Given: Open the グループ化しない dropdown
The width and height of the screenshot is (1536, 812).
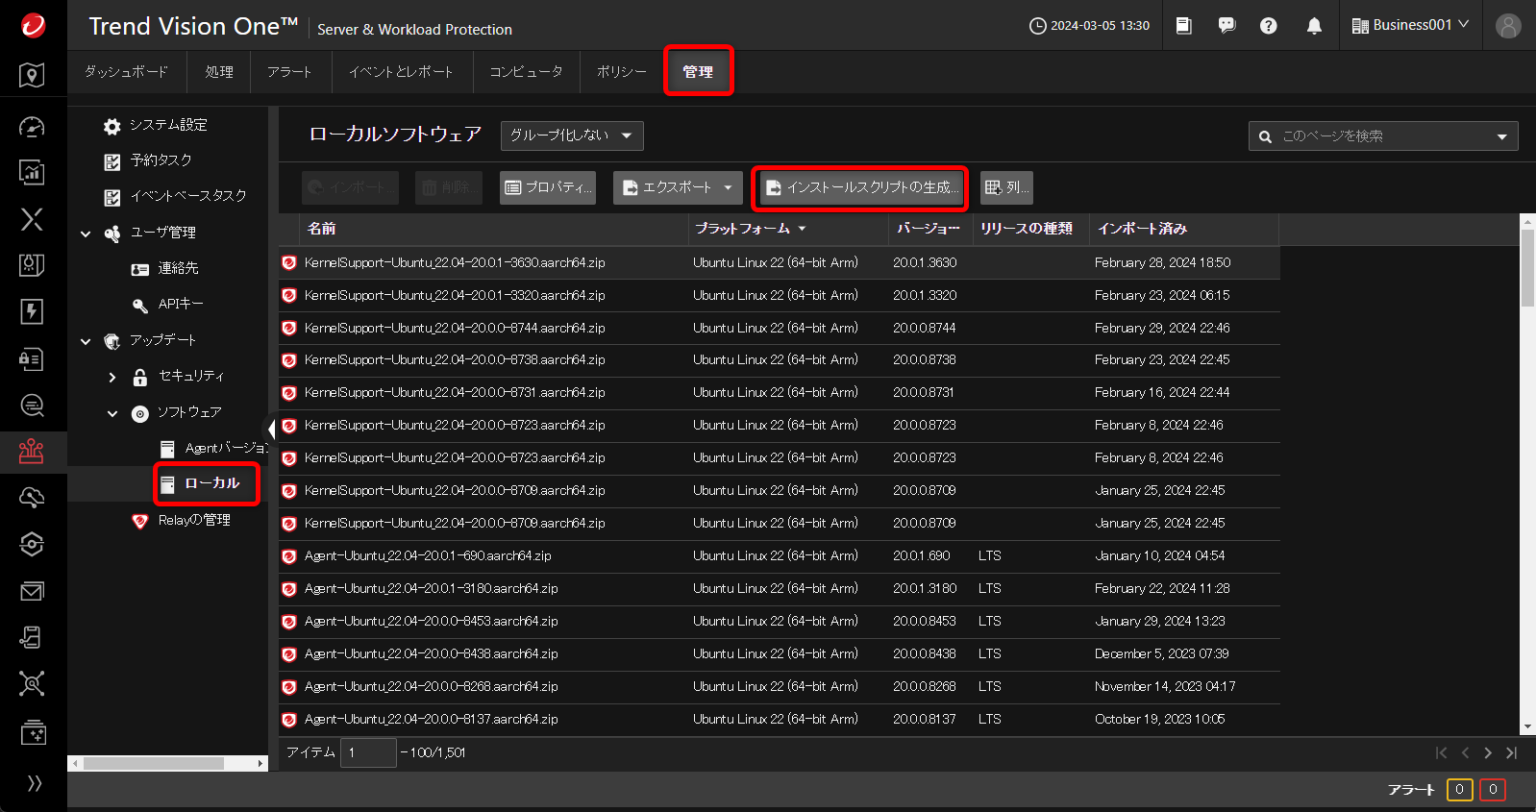Looking at the screenshot, I should point(571,135).
